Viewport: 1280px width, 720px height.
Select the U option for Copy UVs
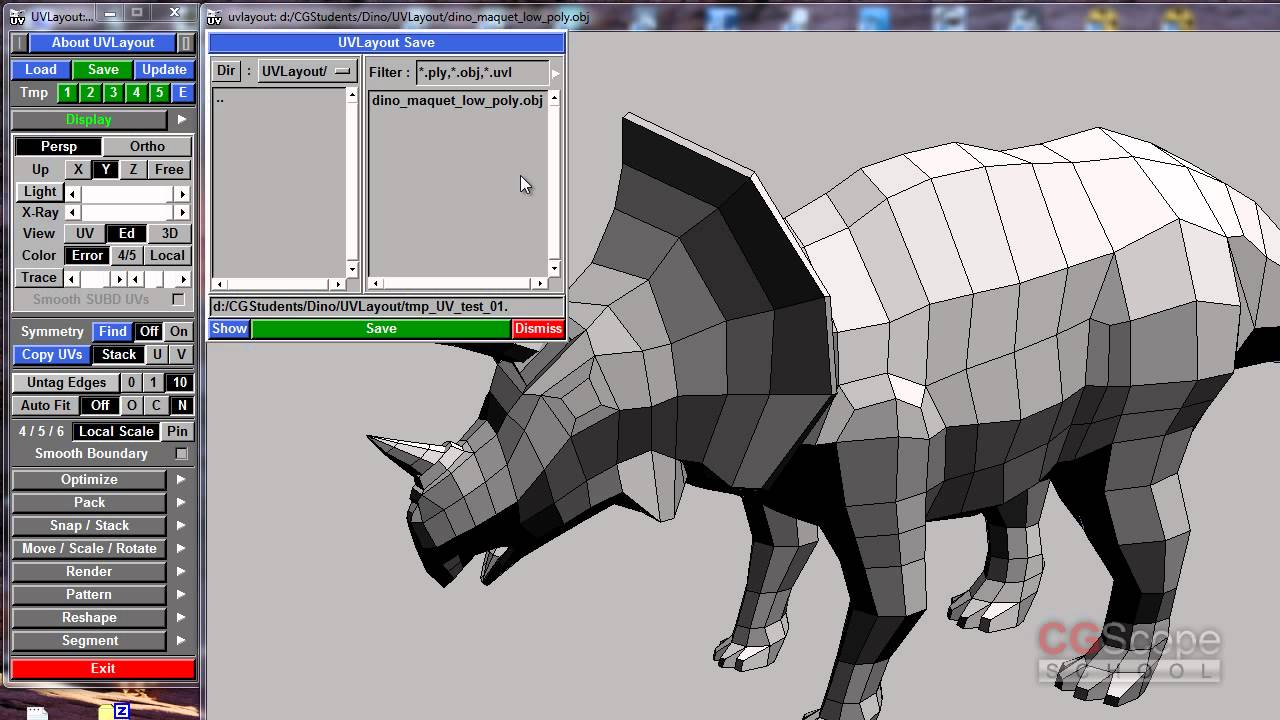(157, 355)
